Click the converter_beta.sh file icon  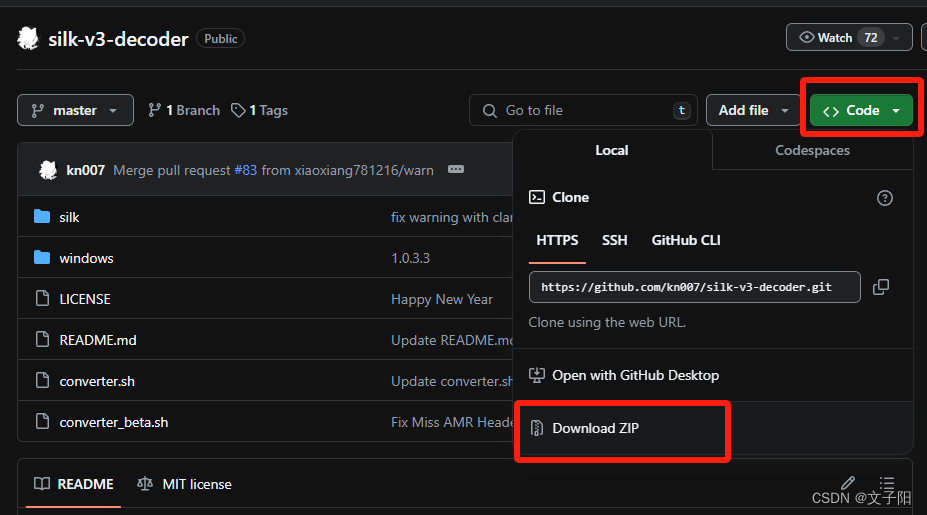(x=42, y=421)
